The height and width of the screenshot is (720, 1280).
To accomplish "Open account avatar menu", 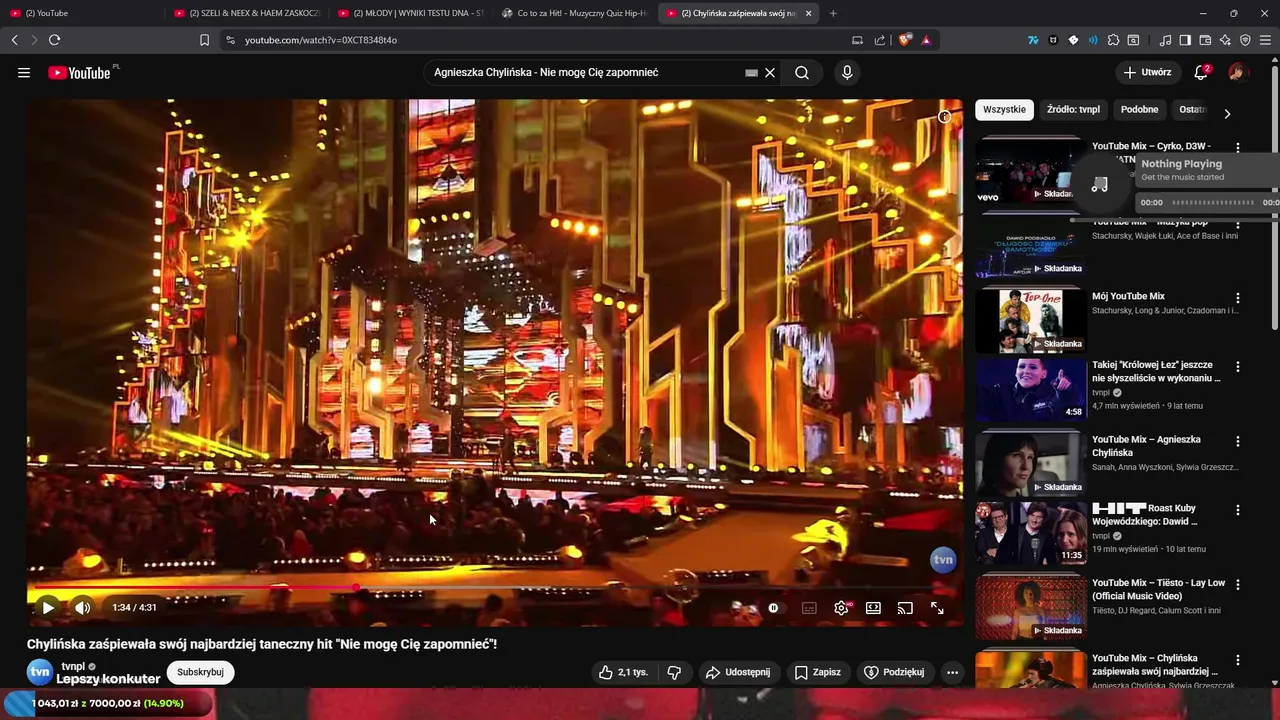I will coord(1238,72).
